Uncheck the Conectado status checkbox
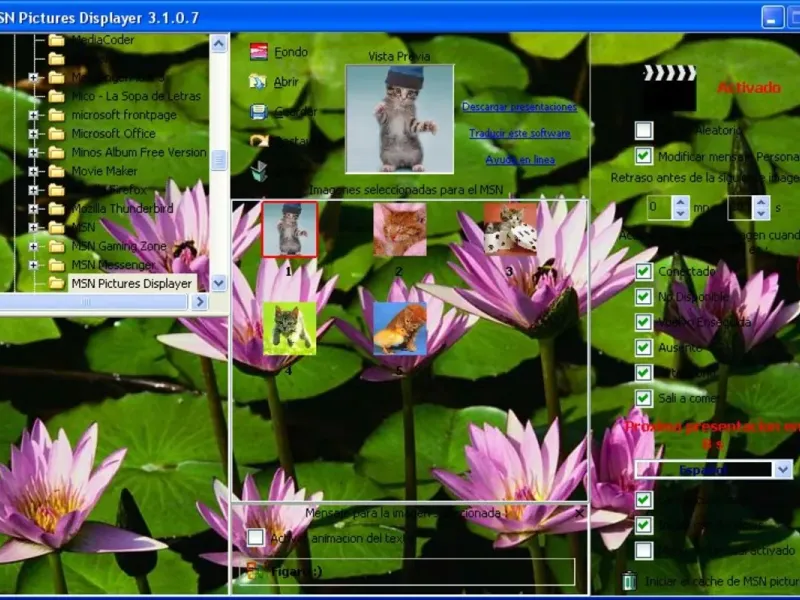 pos(644,271)
